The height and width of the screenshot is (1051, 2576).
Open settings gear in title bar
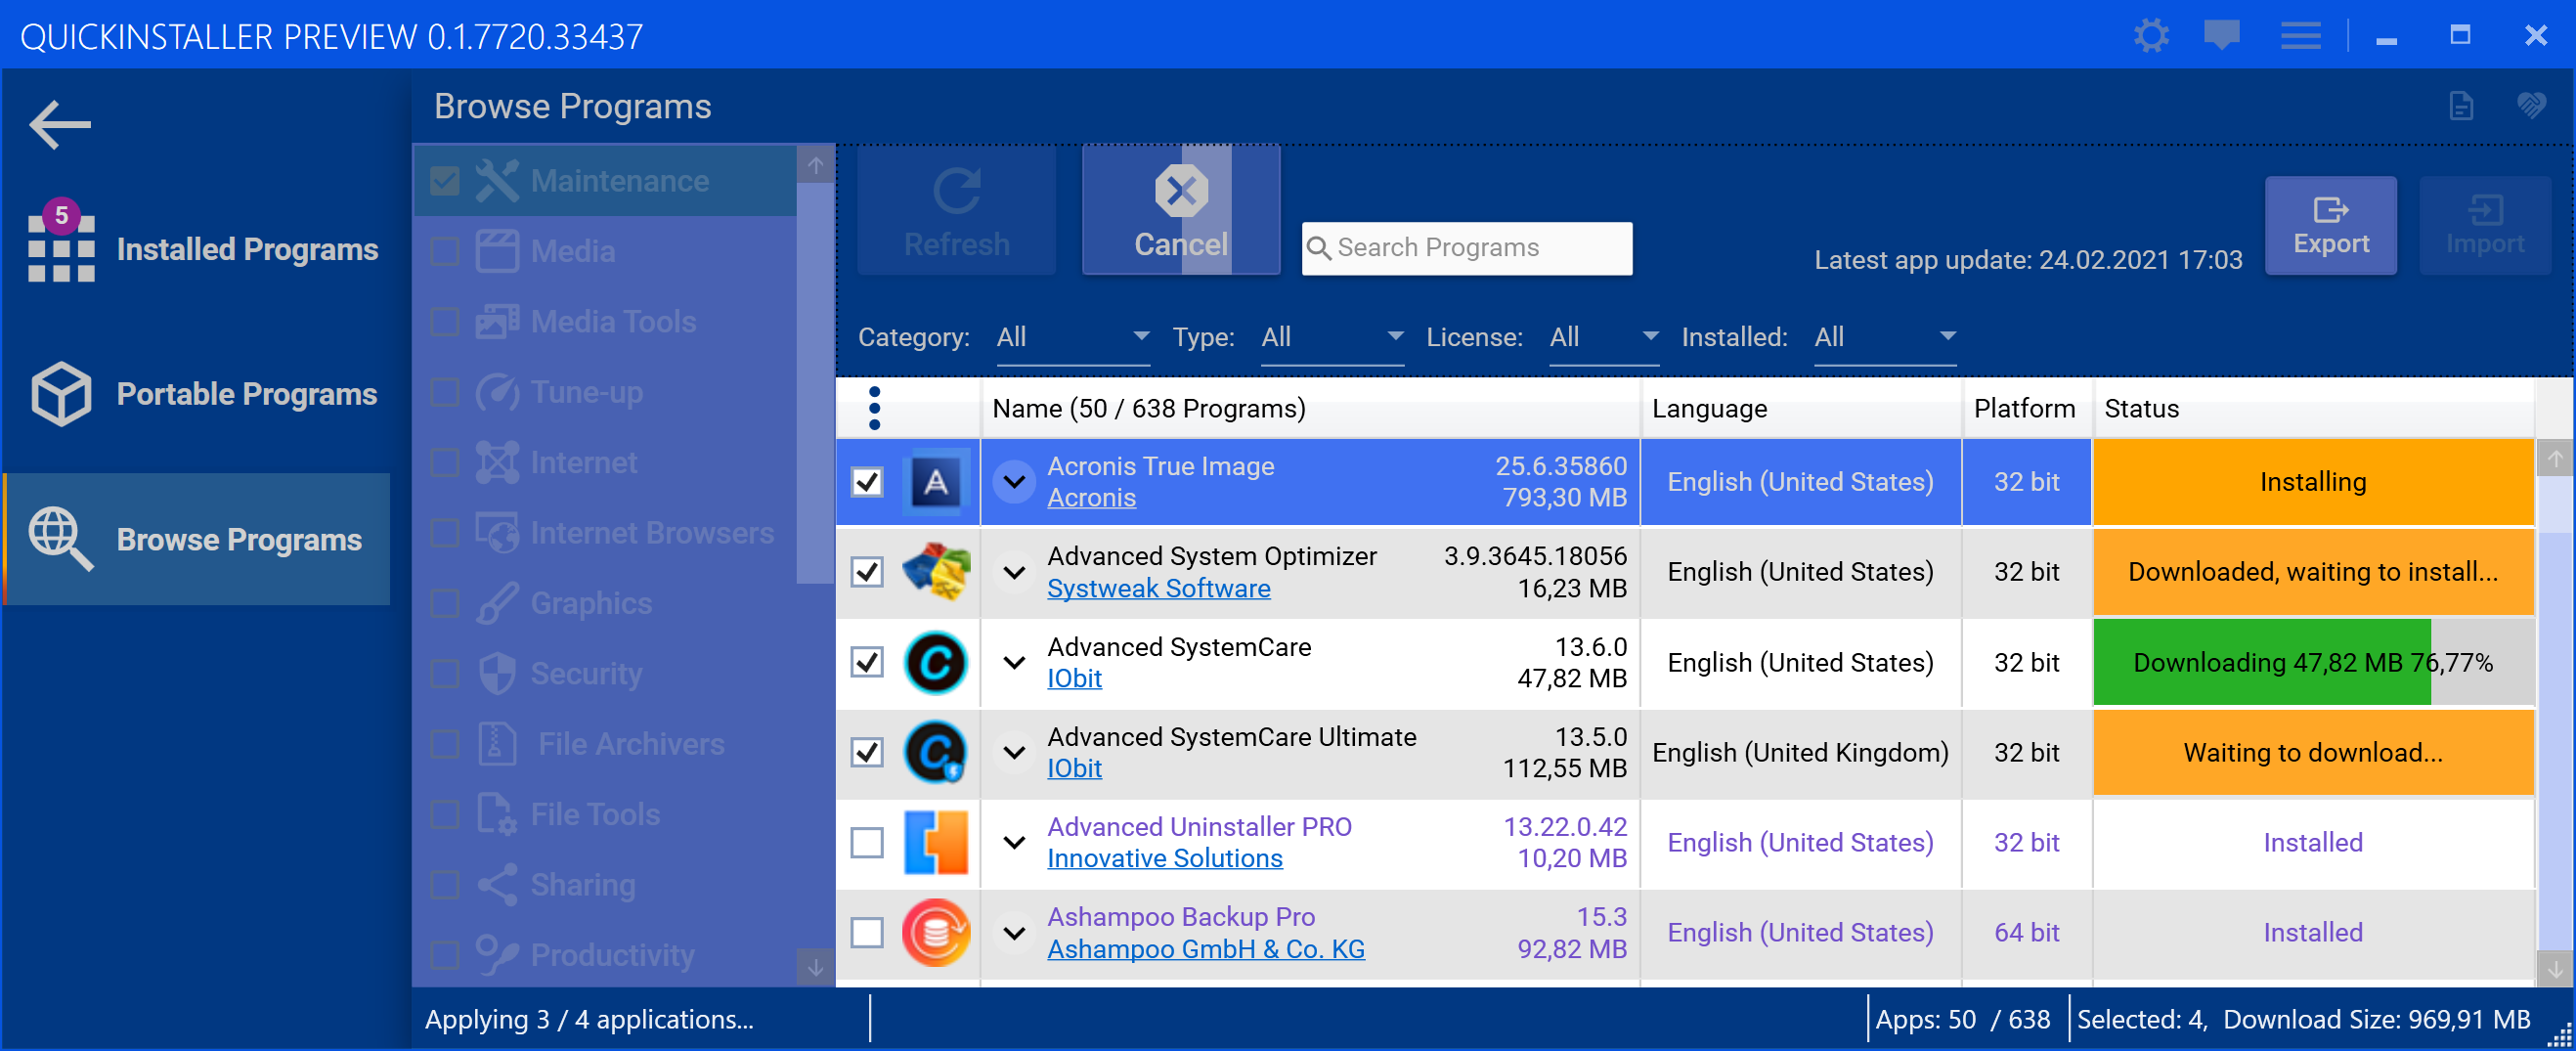tap(2150, 36)
